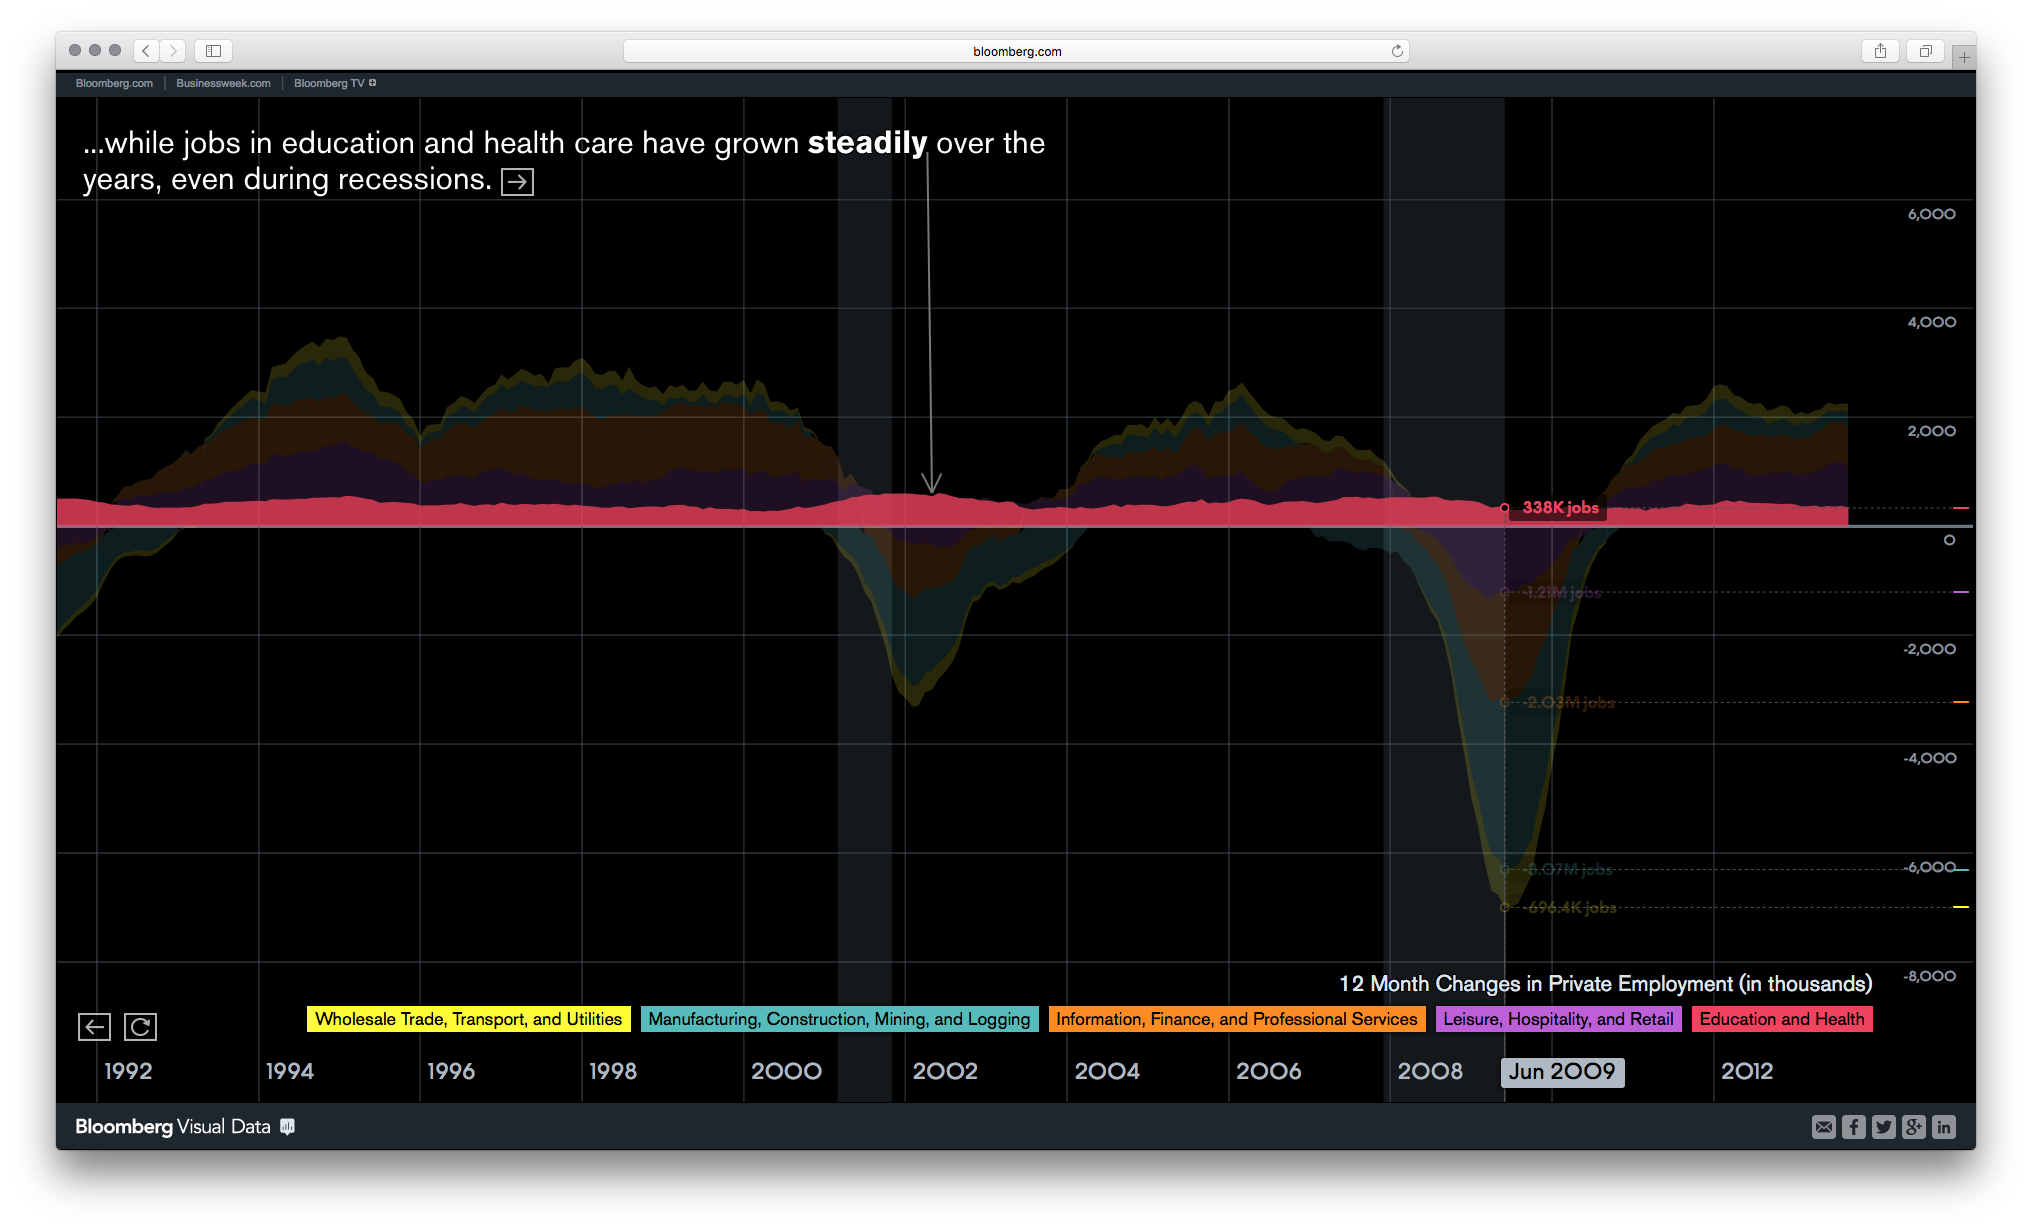Share the chart via the email icon
Image resolution: width=2032 pixels, height=1230 pixels.
point(1824,1127)
